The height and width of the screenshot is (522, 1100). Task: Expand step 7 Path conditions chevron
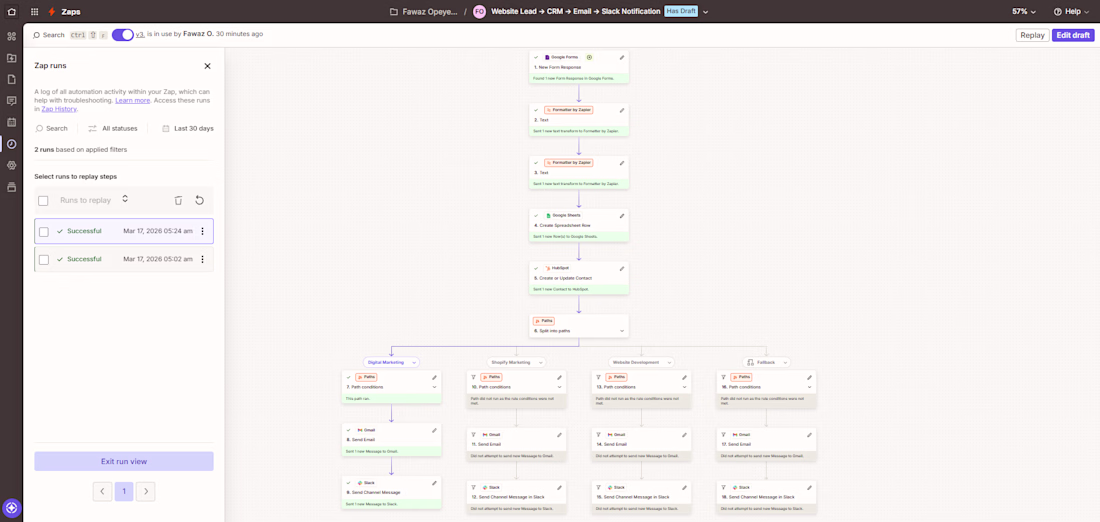434,387
